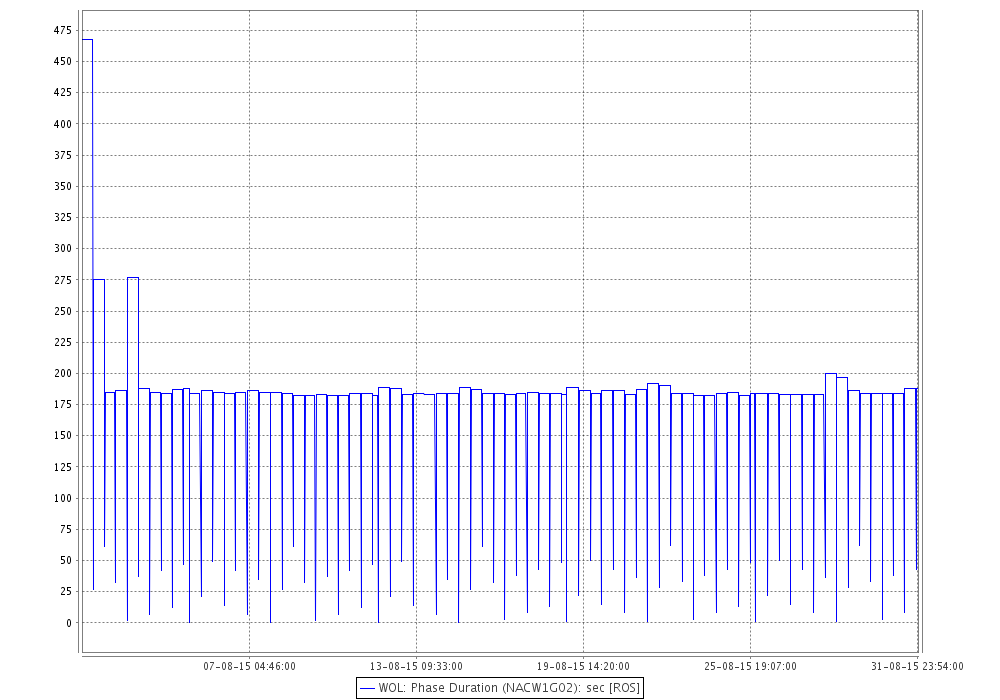Click y-axis value 300

click(62, 249)
